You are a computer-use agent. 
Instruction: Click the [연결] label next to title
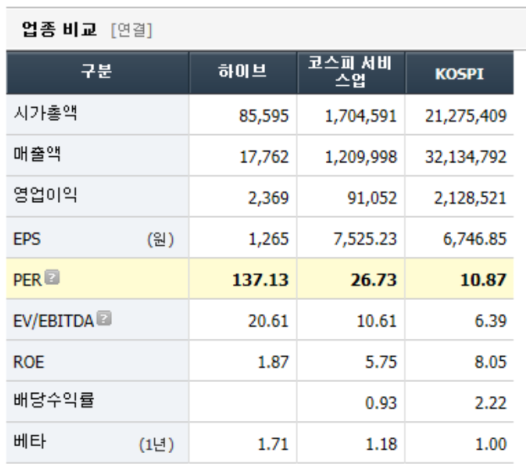(132, 30)
